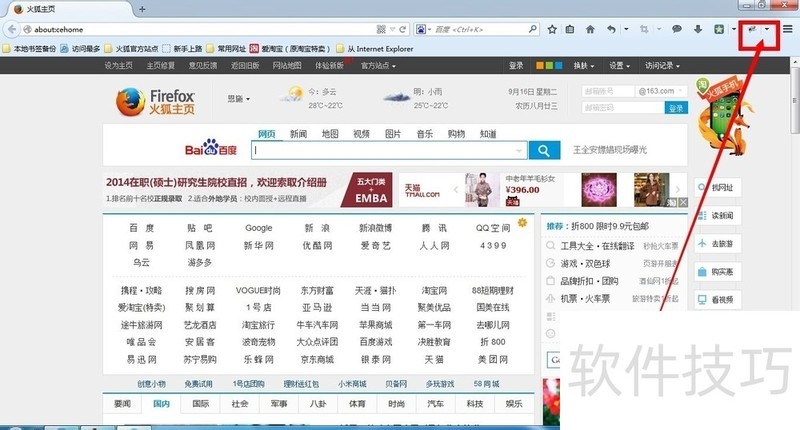Open the bookmarks list clipboard icon
The image size is (800, 430).
[x=570, y=29]
